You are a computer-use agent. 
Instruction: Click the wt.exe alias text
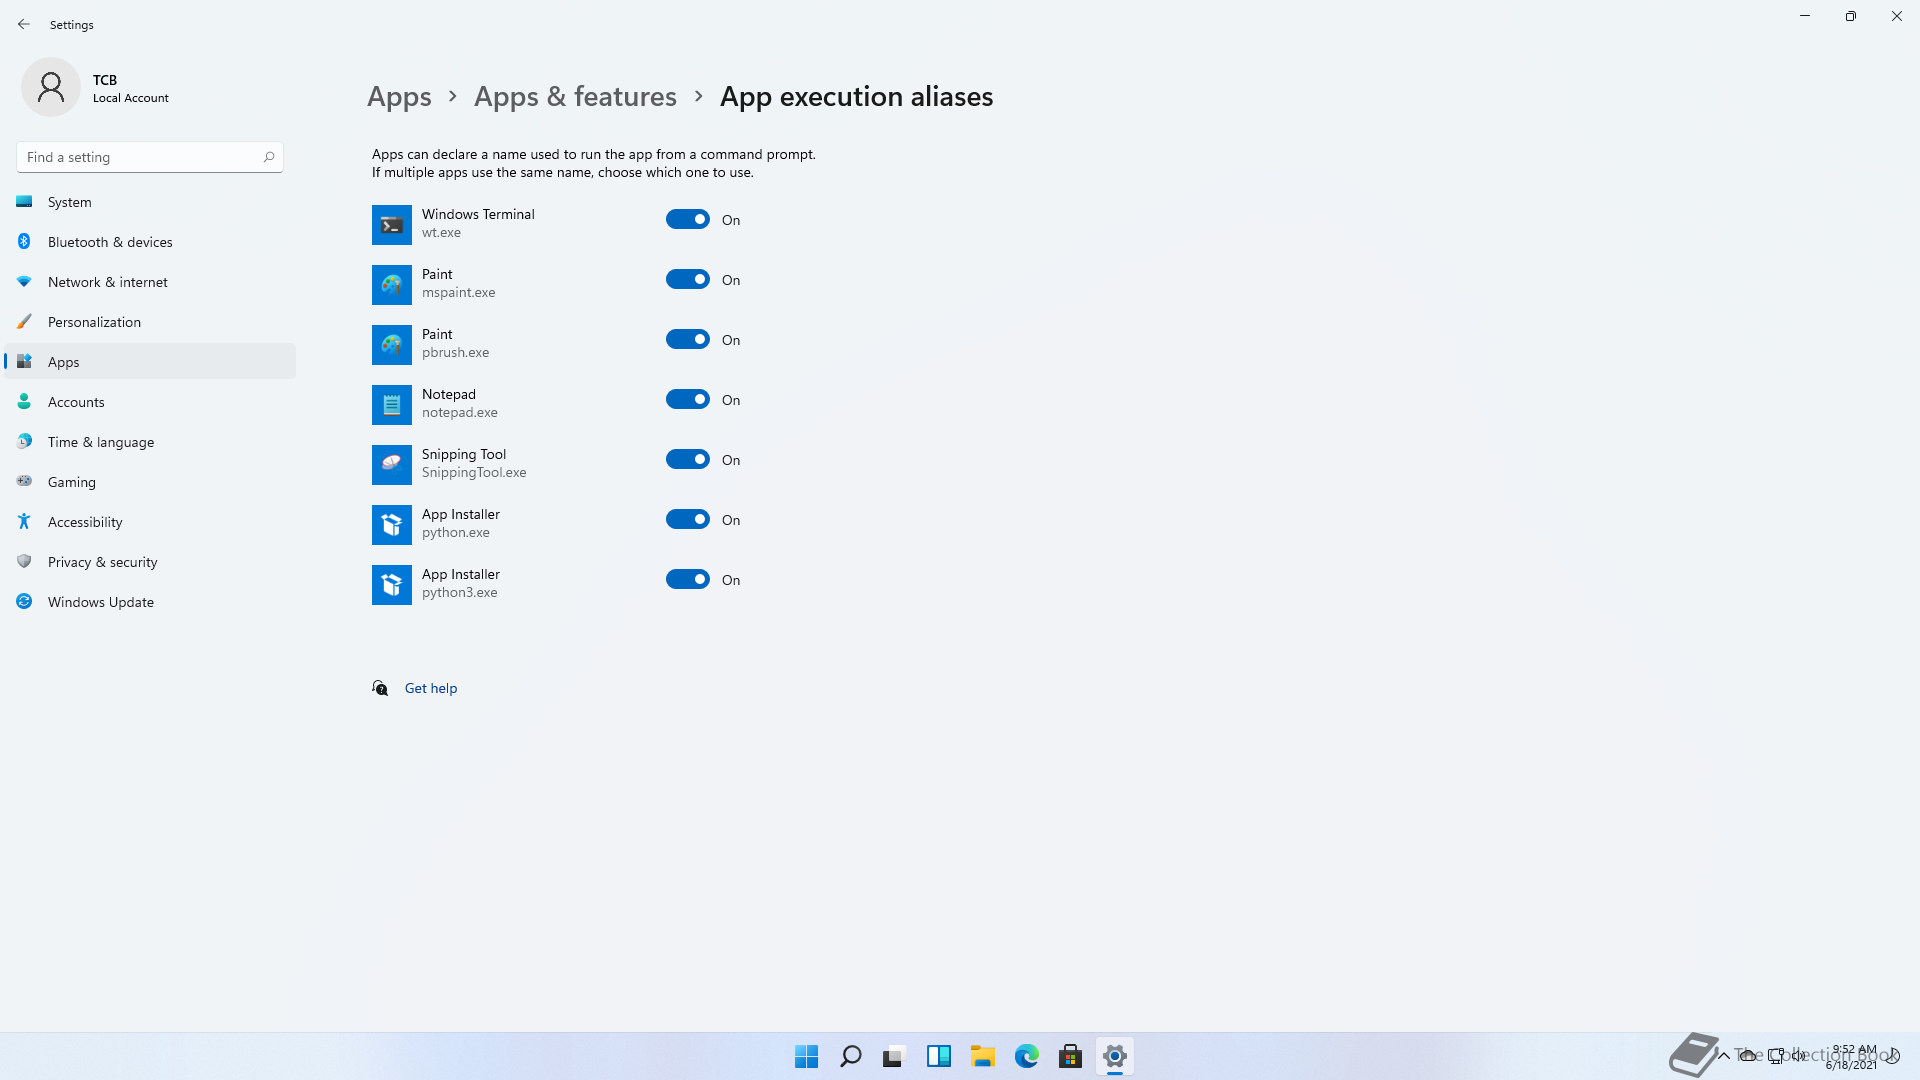coord(441,233)
